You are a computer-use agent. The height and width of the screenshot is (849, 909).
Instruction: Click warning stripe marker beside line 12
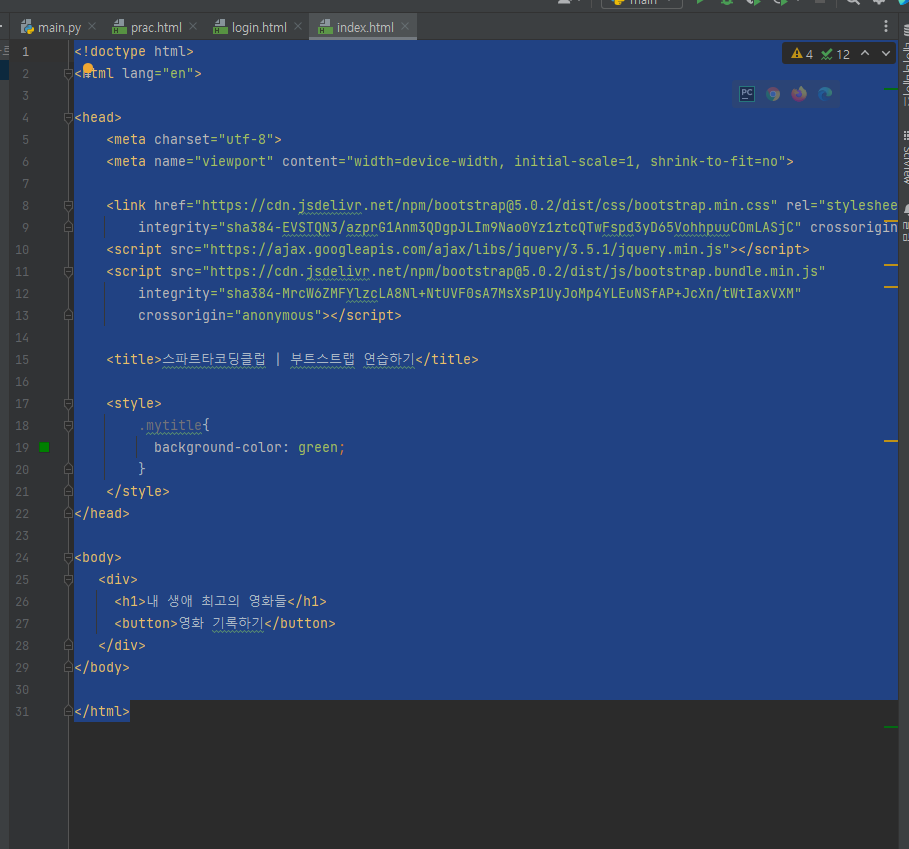point(890,287)
